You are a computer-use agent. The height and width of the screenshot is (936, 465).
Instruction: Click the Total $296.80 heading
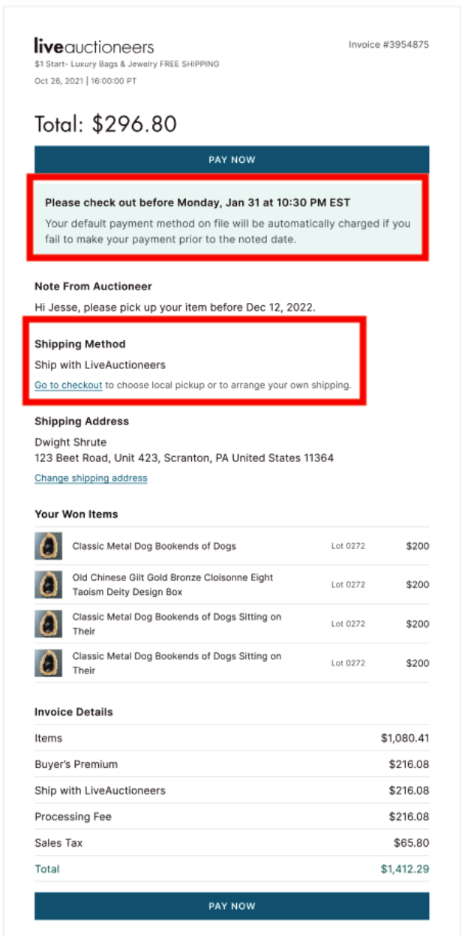coord(106,124)
